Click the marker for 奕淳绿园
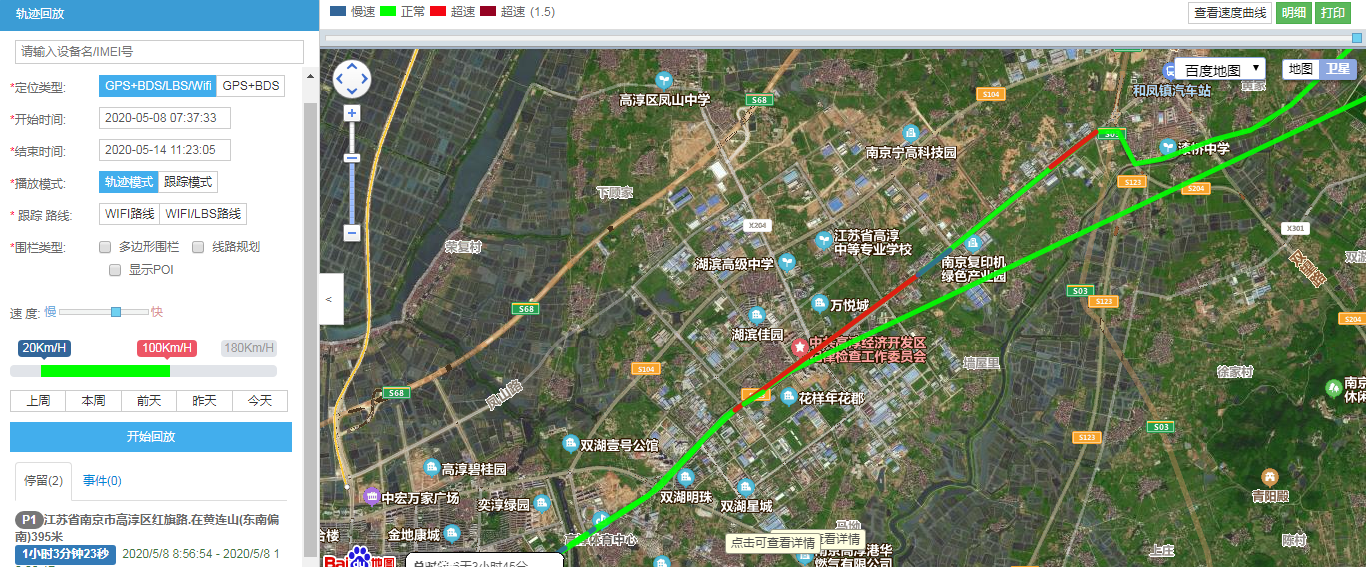This screenshot has width=1366, height=567. (x=541, y=504)
